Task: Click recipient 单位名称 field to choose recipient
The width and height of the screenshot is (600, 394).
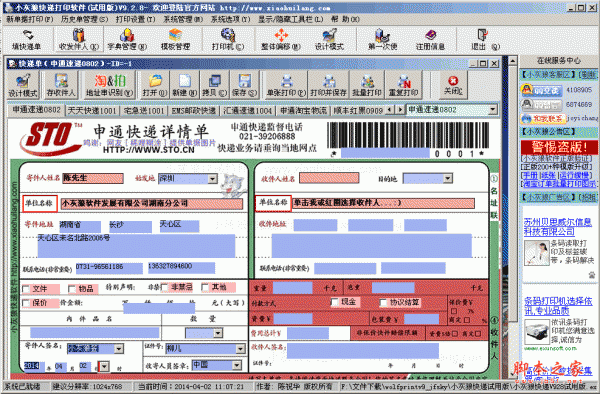Action: tap(383, 203)
